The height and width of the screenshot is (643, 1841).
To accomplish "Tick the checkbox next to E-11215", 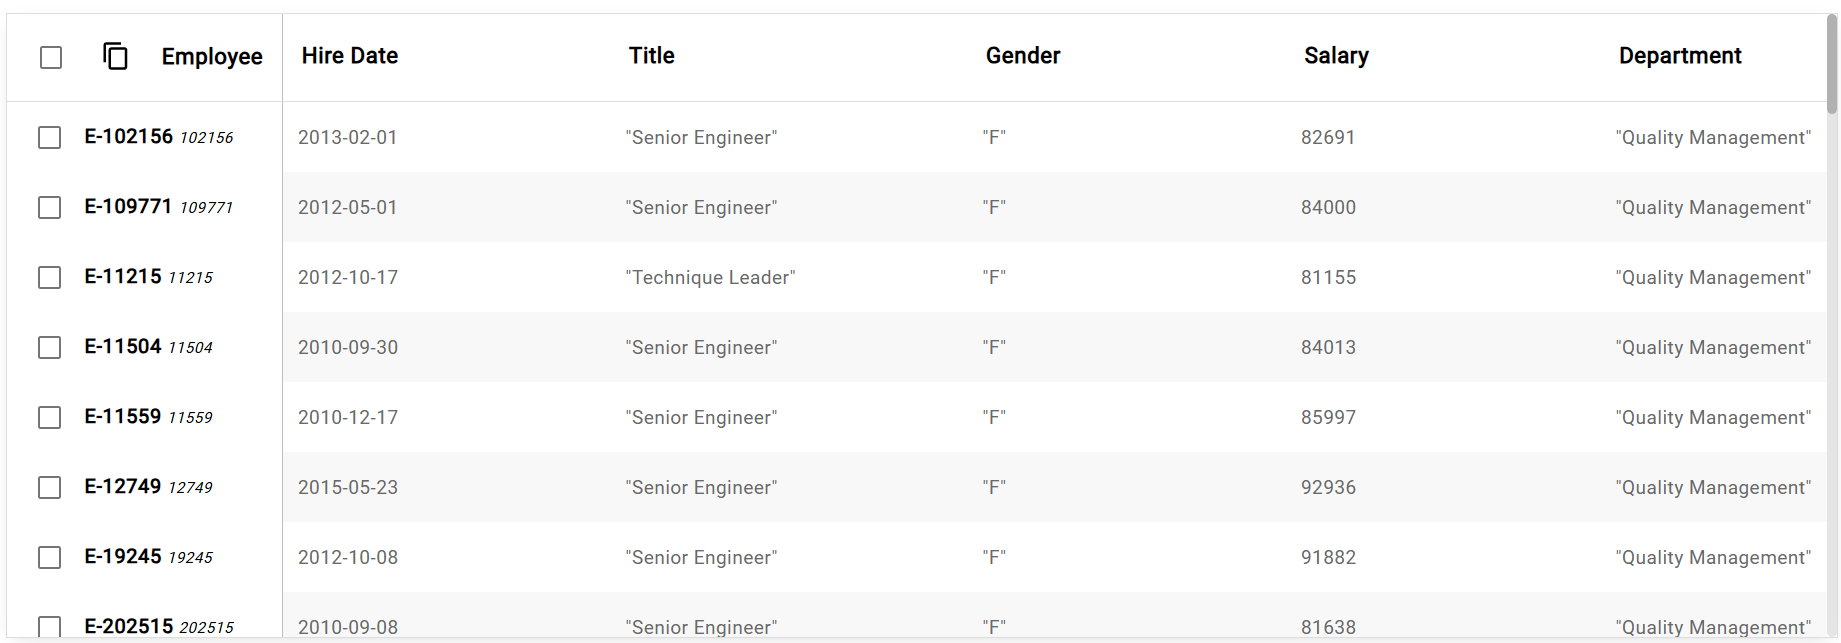I will point(49,277).
